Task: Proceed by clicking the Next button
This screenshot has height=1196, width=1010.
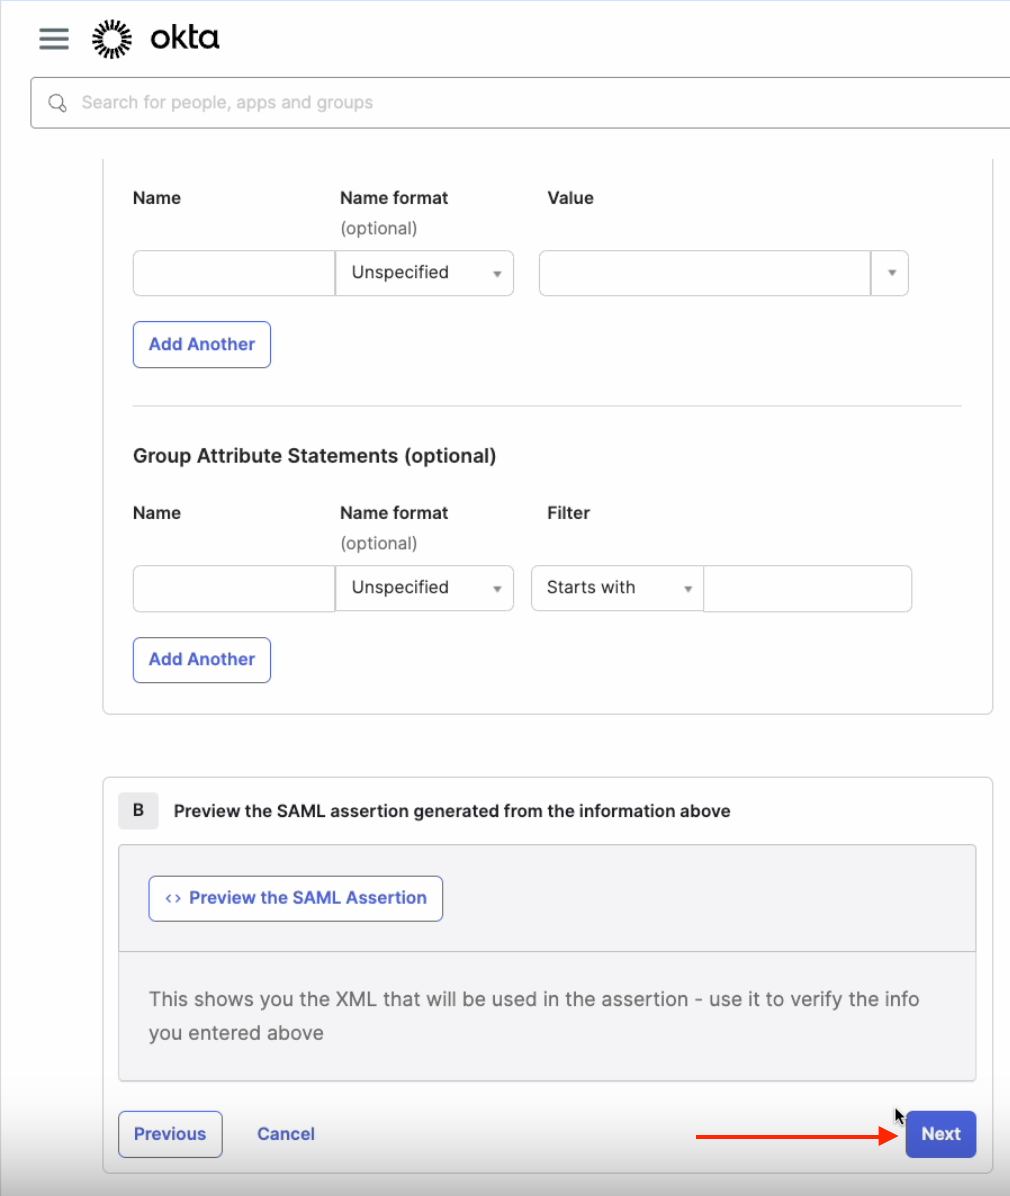Action: tap(940, 1134)
